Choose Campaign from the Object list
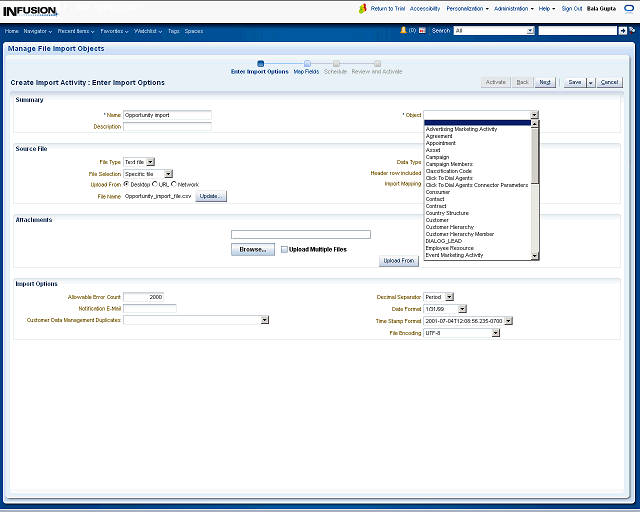The width and height of the screenshot is (640, 512). [x=437, y=157]
